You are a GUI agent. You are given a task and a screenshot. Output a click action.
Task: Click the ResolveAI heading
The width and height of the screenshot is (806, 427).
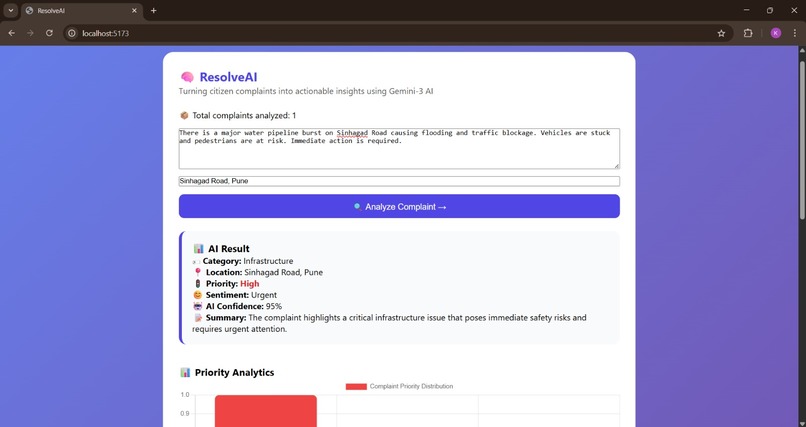(228, 77)
